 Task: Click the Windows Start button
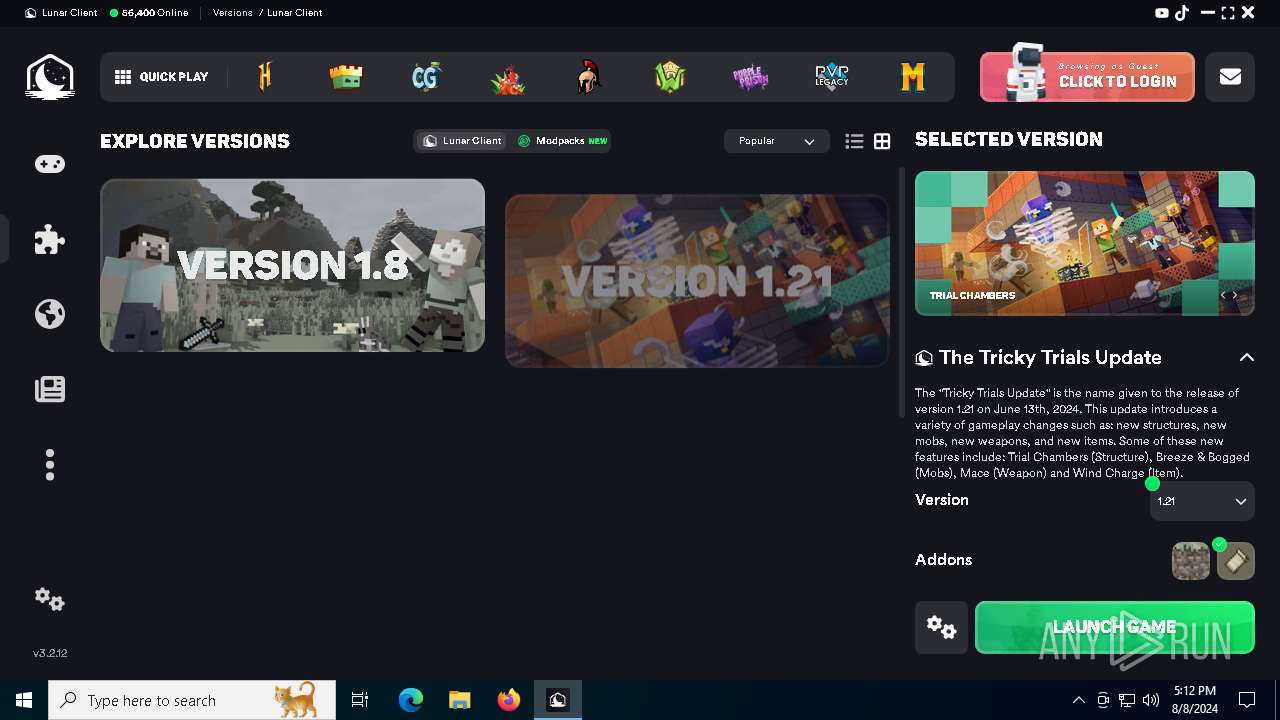tap(24, 700)
